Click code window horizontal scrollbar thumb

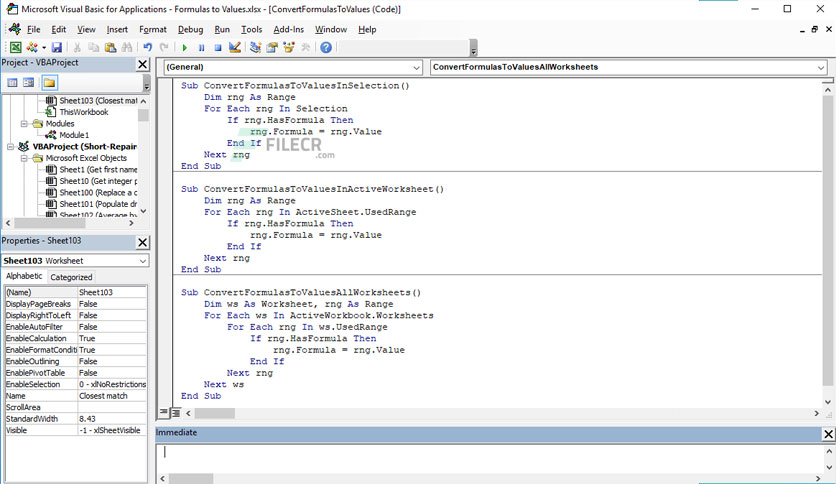pyautogui.click(x=214, y=413)
